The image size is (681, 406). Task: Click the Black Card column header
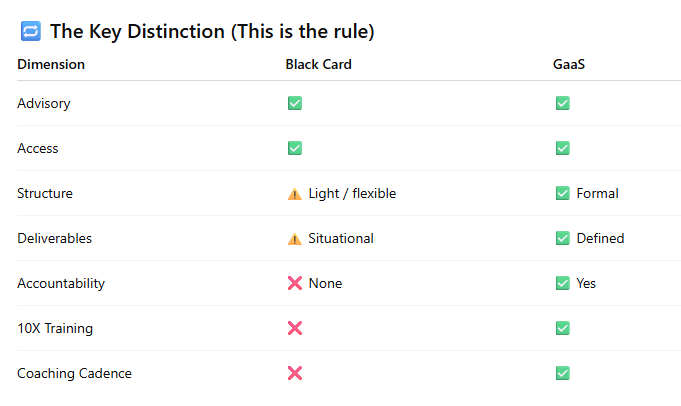click(x=318, y=65)
